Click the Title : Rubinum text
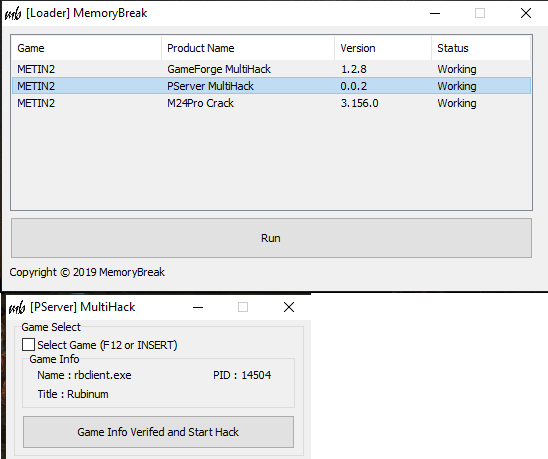Viewport: 548px width, 459px height. coord(73,394)
